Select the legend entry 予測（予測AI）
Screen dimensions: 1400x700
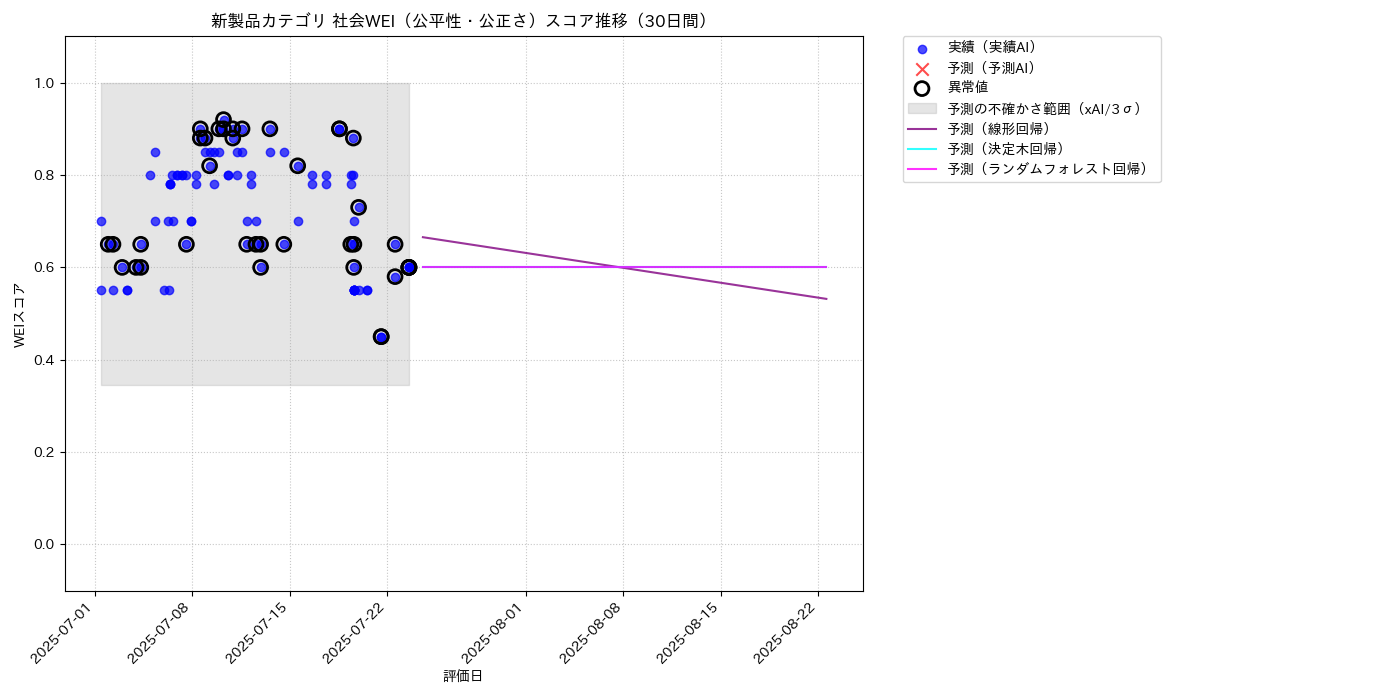(992, 68)
